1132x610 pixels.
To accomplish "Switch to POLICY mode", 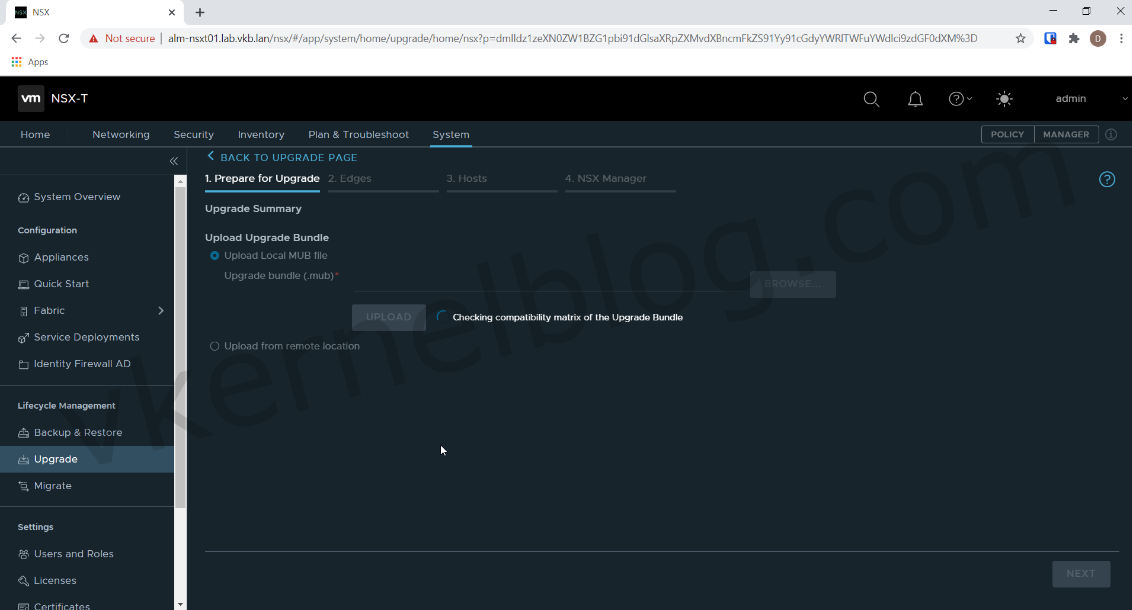I will coord(1007,134).
